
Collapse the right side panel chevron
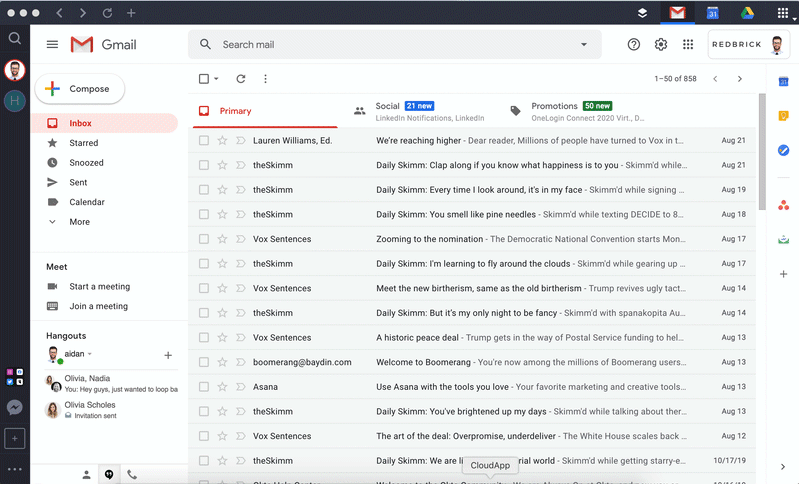click(x=783, y=467)
